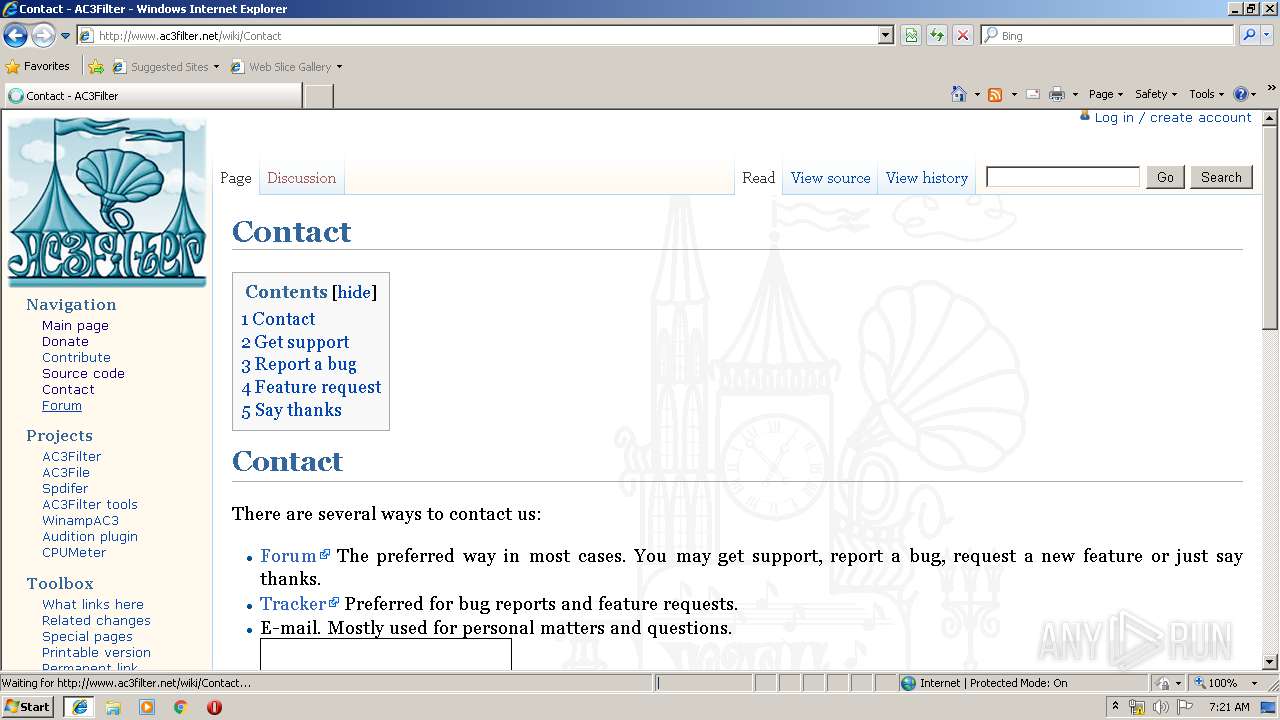Click the empty new tab button
The height and width of the screenshot is (720, 1280).
click(x=318, y=96)
